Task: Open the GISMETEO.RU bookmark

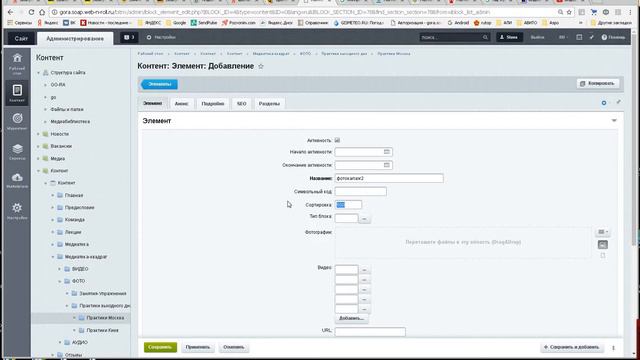Action: (x=359, y=23)
